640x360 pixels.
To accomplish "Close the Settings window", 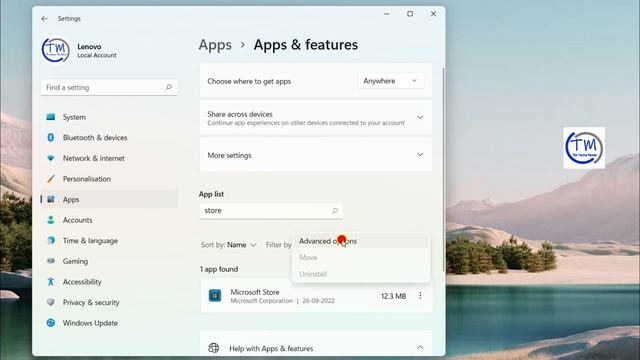I will (x=433, y=14).
